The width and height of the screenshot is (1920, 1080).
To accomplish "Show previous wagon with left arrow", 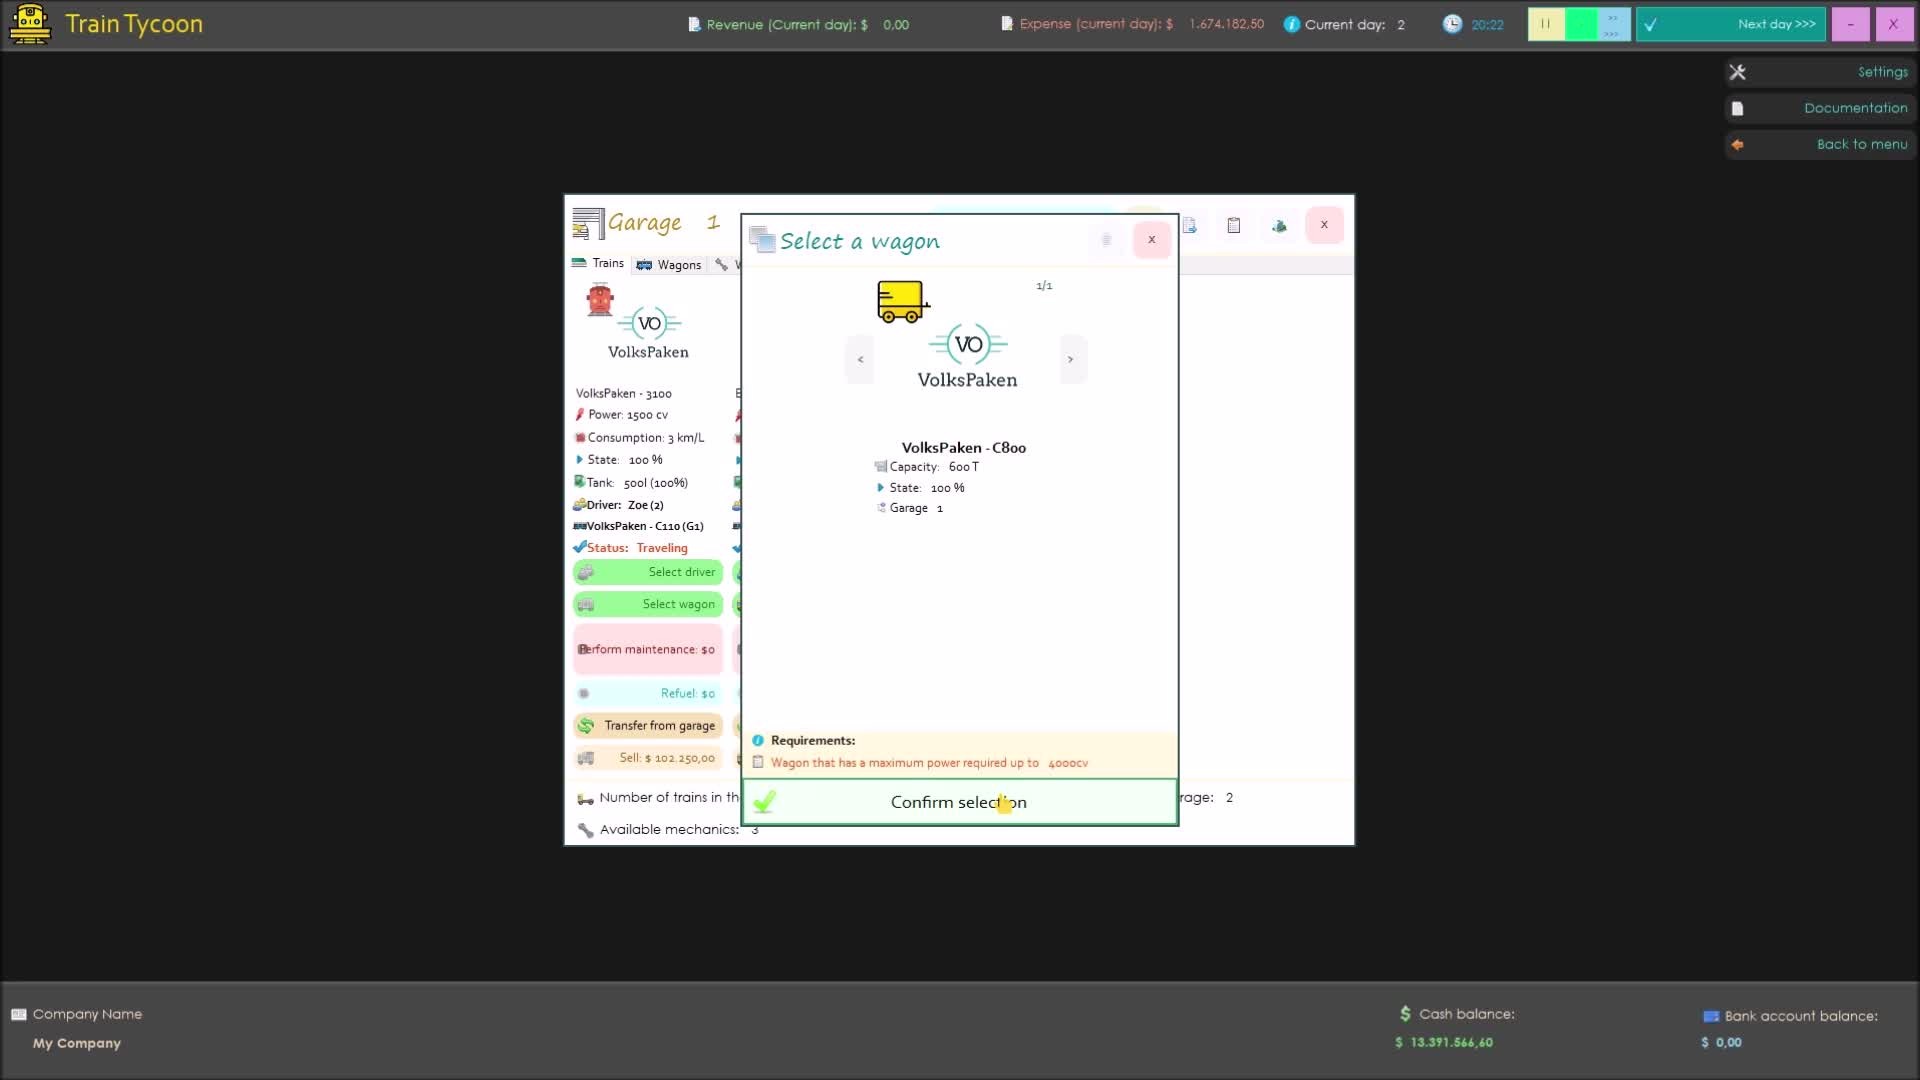I will [x=860, y=359].
